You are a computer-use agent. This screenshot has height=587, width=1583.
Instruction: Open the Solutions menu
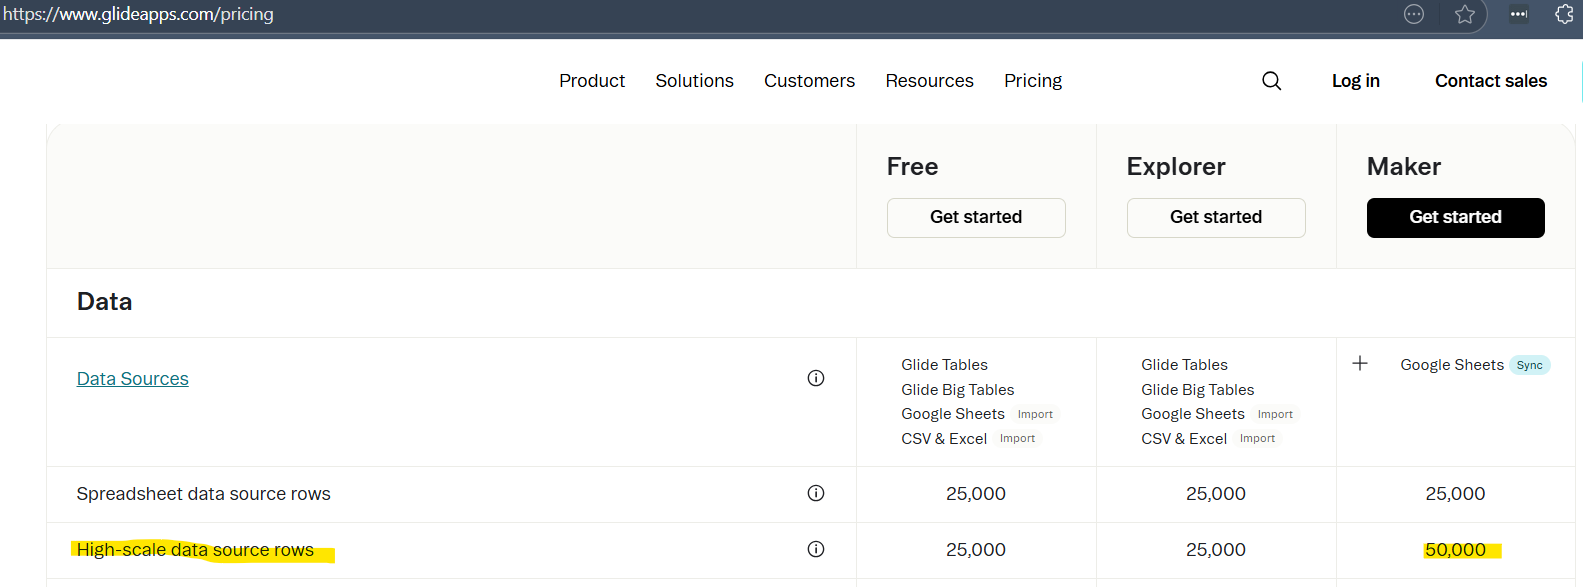[x=694, y=81]
